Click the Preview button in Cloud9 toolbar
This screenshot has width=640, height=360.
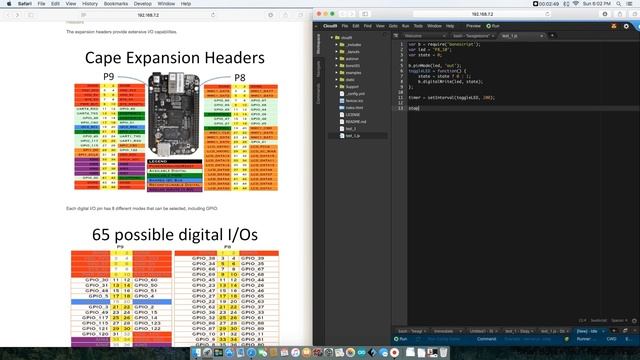pos(473,26)
